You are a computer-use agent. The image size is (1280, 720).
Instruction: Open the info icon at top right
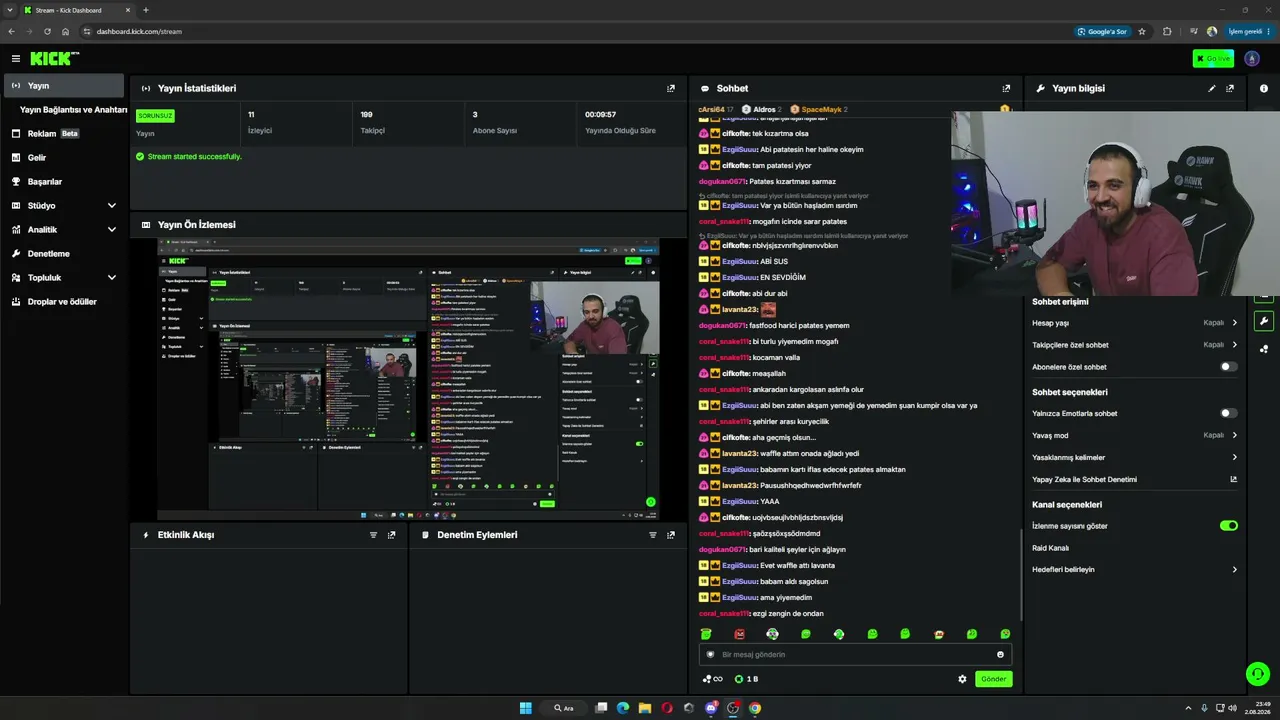point(1264,88)
